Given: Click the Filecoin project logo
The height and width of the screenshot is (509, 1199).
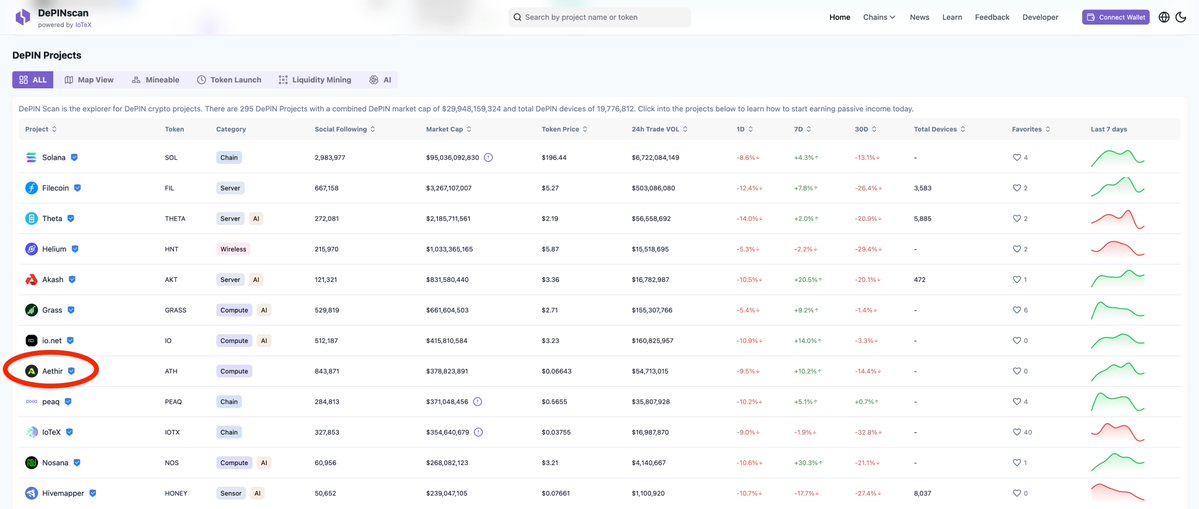Looking at the screenshot, I should [31, 188].
